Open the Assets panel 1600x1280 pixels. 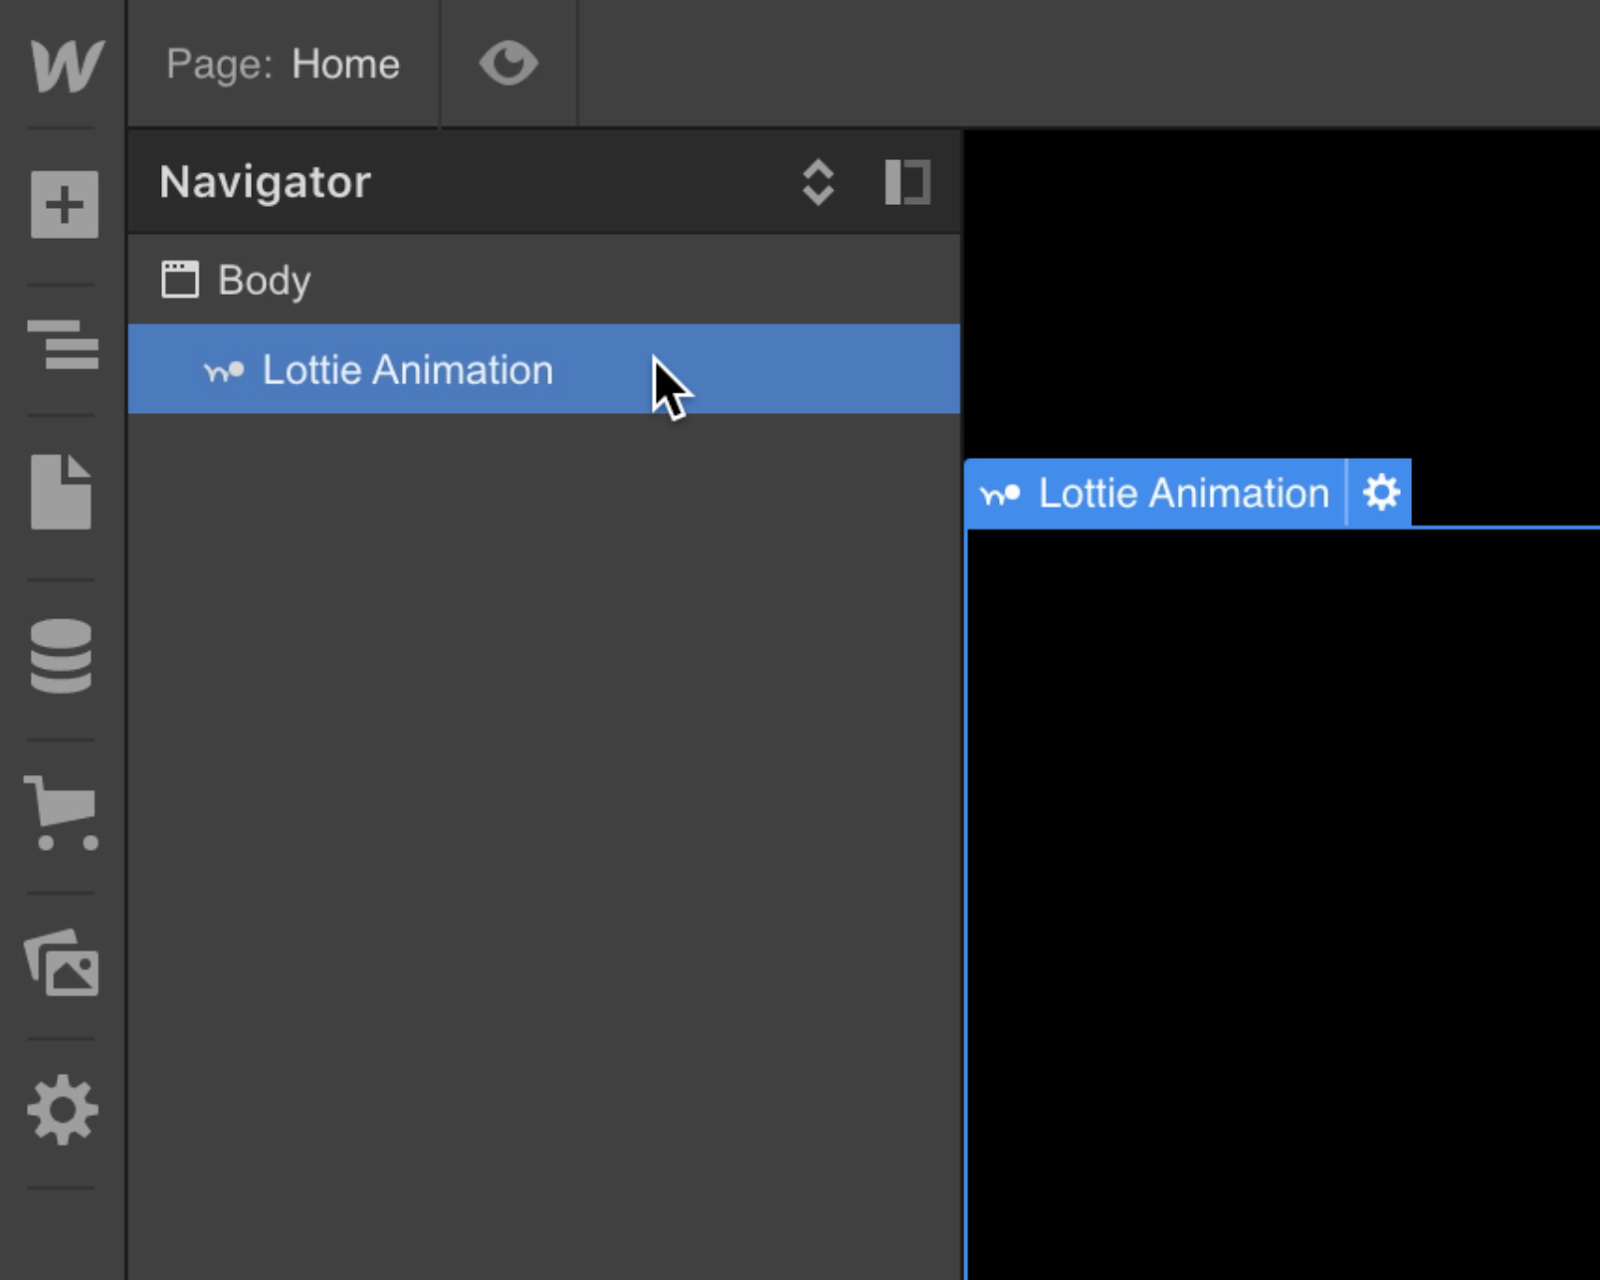62,963
